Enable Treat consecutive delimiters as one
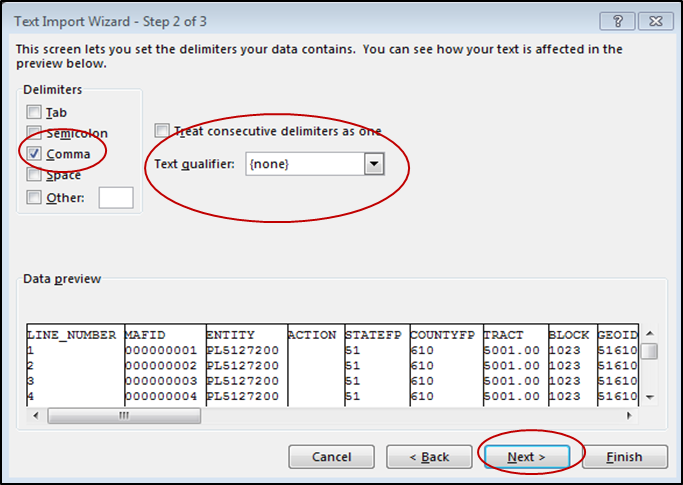Viewport: 683px width, 485px height. 162,131
